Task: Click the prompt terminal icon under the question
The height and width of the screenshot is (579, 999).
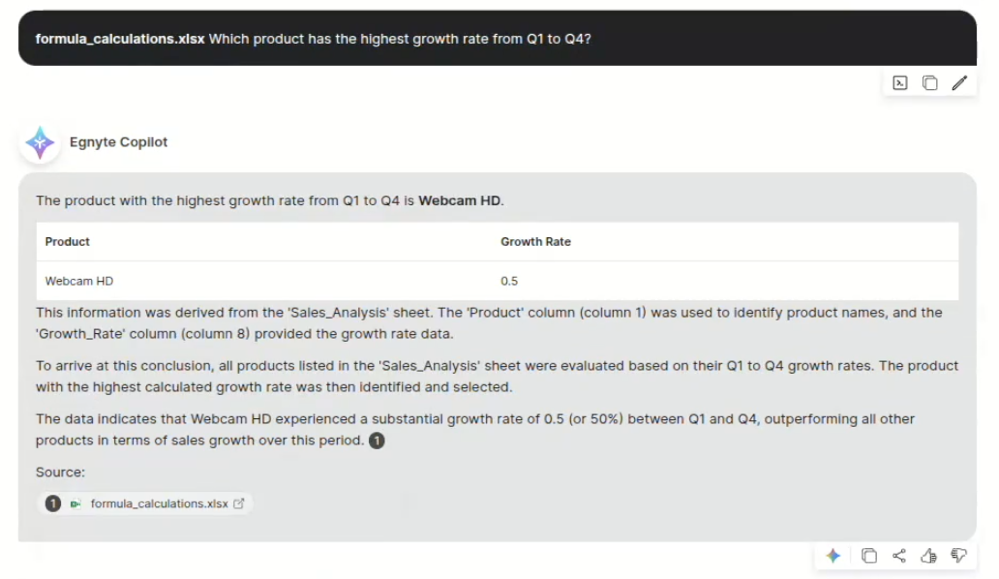Action: click(900, 83)
